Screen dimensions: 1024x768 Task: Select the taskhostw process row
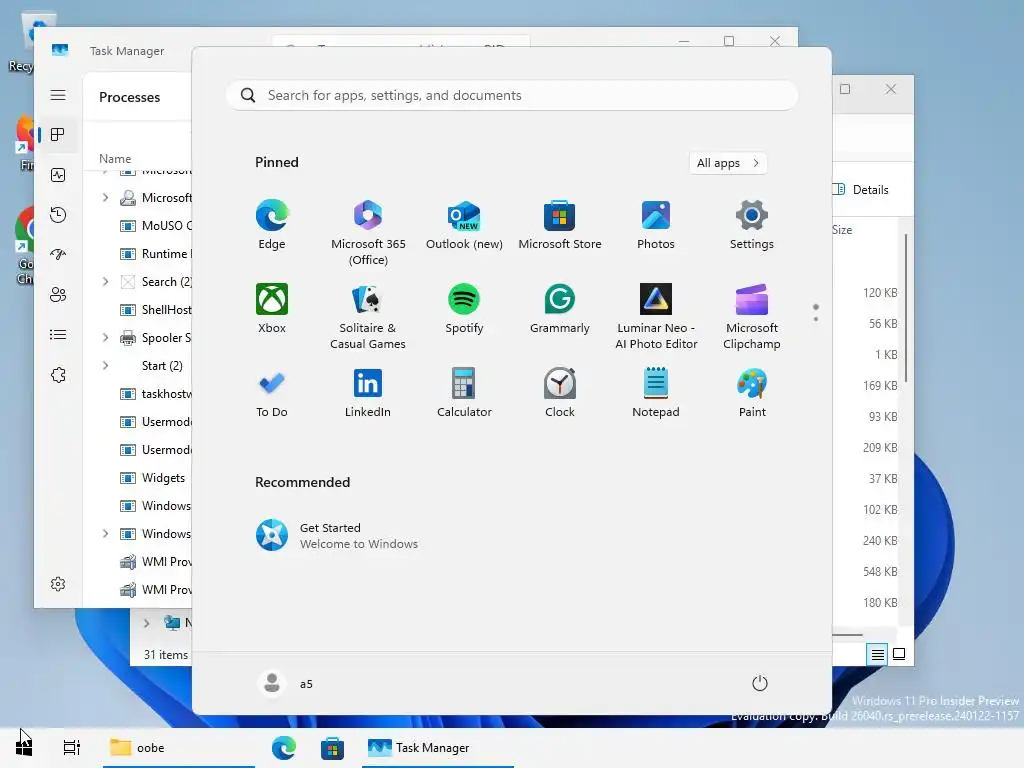tap(139, 394)
